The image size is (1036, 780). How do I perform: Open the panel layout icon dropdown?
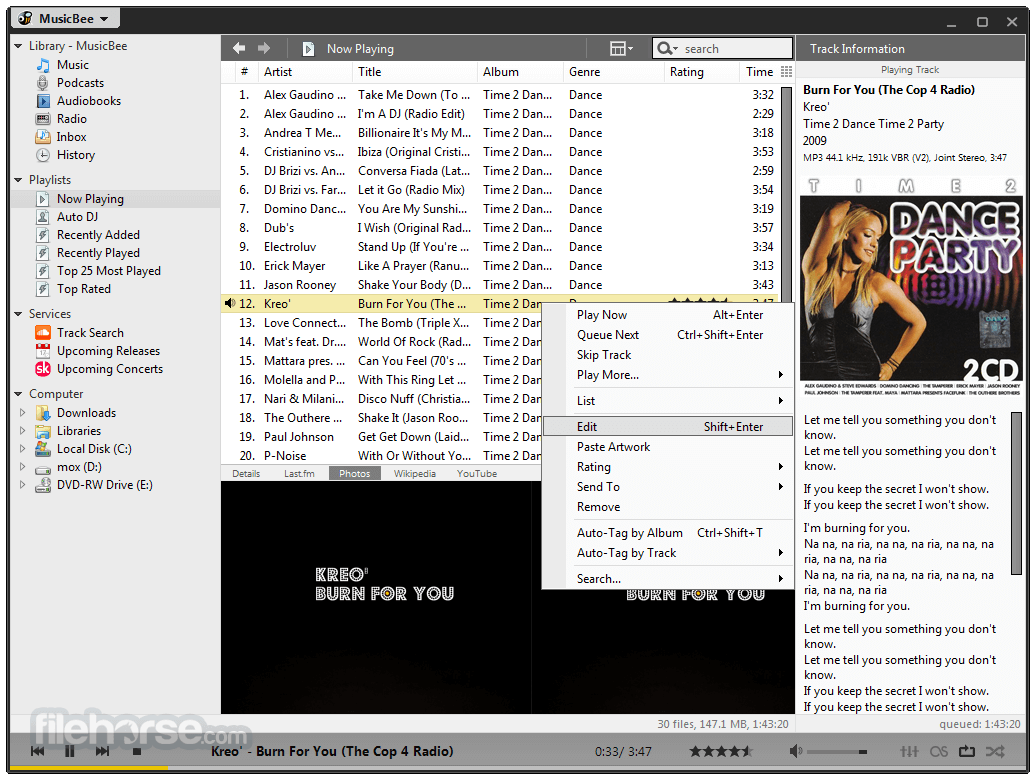pyautogui.click(x=620, y=48)
